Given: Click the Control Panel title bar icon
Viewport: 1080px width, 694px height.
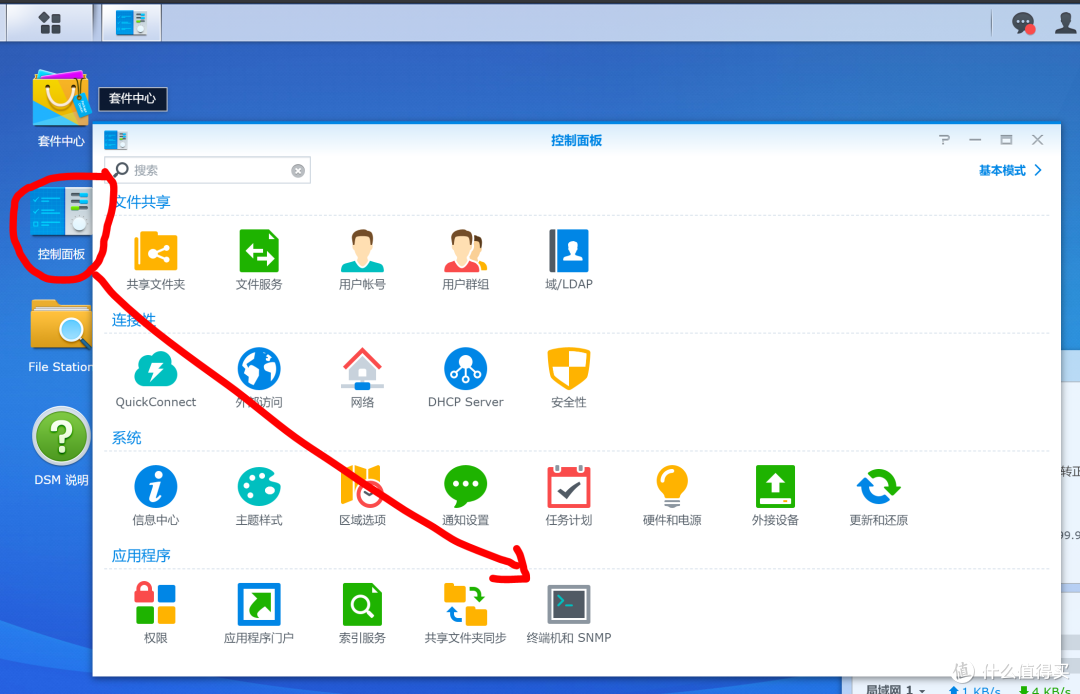Looking at the screenshot, I should click(x=116, y=140).
